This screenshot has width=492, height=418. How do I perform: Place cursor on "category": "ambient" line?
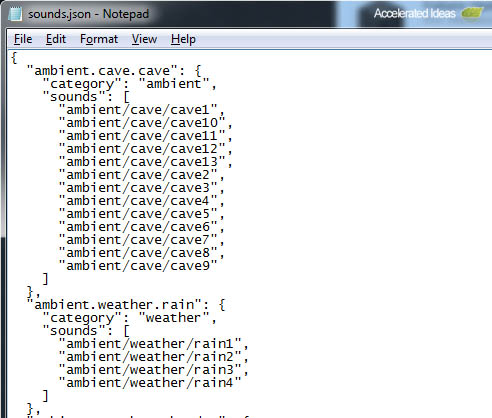point(130,84)
